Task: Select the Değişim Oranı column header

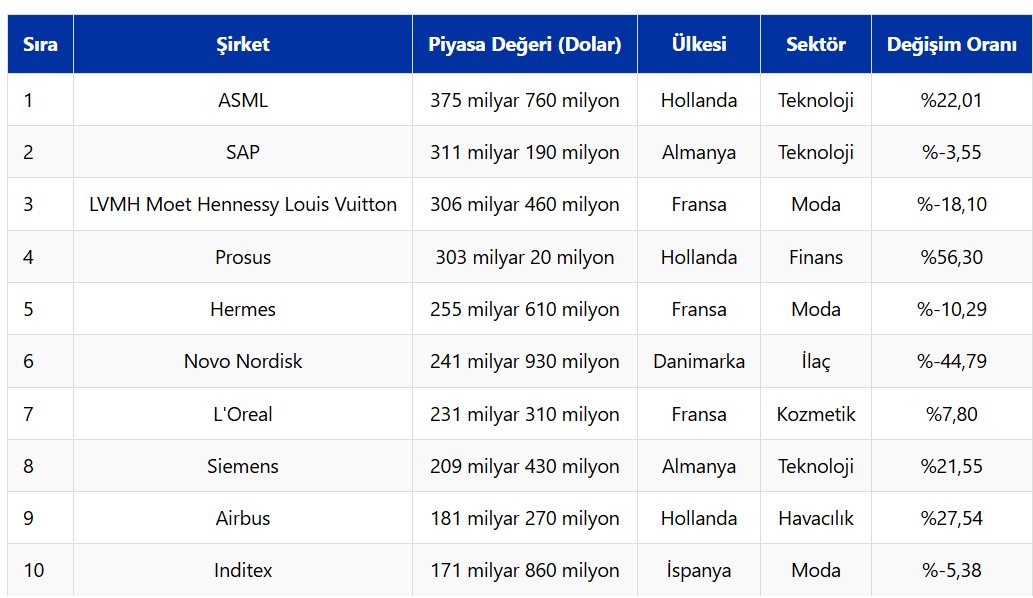Action: point(951,44)
